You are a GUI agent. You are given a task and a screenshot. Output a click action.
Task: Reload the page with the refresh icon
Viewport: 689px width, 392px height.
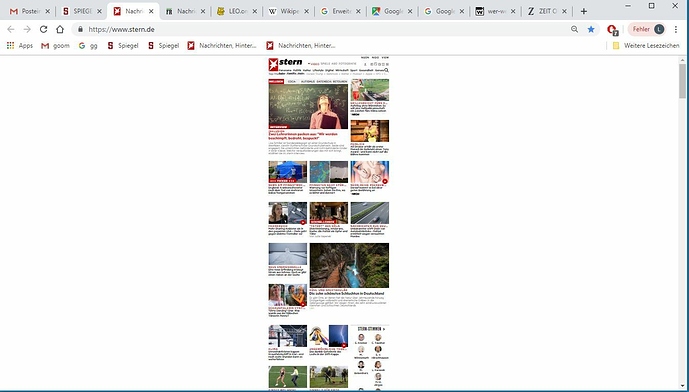point(43,29)
